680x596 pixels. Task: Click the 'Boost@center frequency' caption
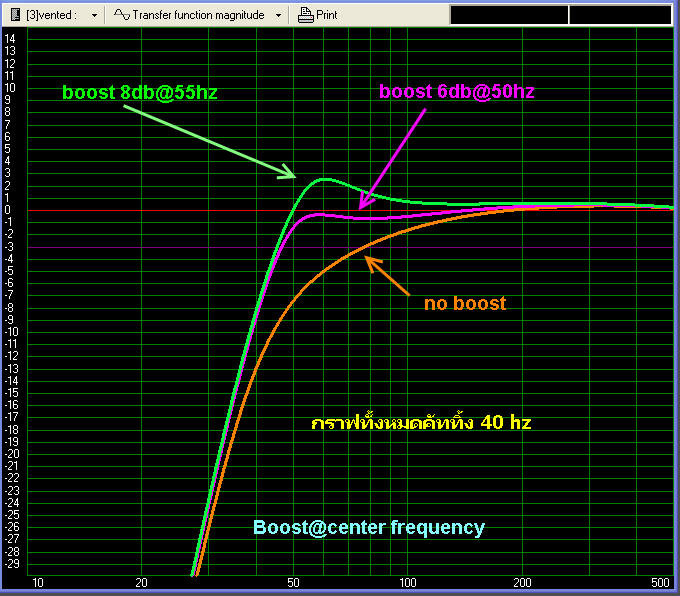pyautogui.click(x=369, y=528)
